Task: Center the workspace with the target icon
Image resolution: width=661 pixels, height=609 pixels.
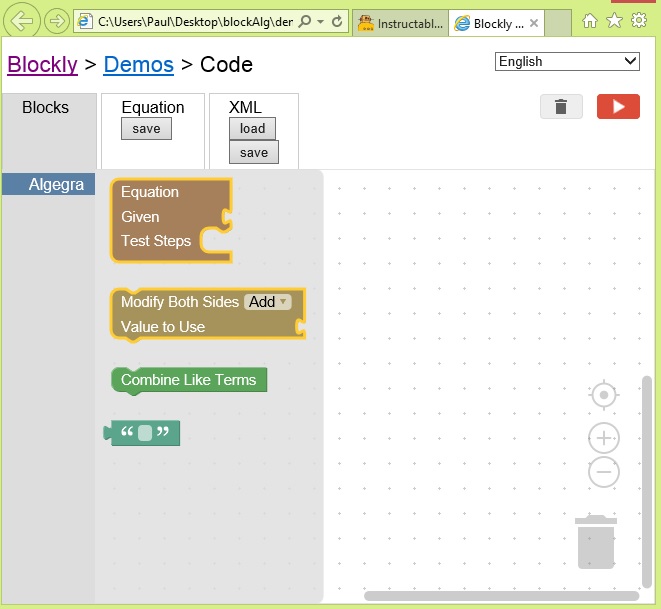Action: (x=604, y=395)
